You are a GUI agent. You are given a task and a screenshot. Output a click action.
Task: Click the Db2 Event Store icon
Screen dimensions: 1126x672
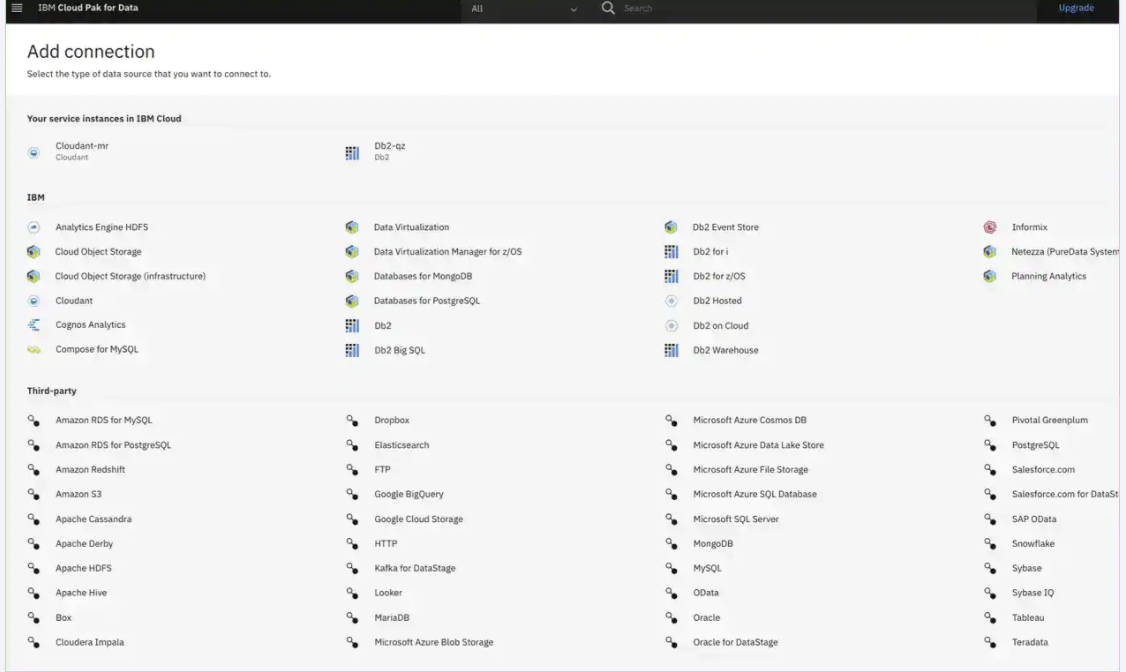(671, 227)
